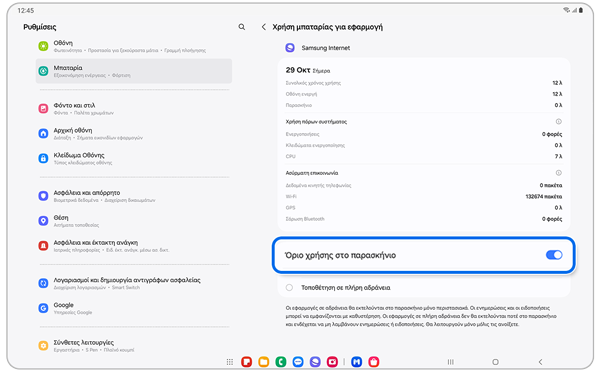600x371 pixels.
Task: Open Αρχική οθόνη home icon
Action: [43, 133]
